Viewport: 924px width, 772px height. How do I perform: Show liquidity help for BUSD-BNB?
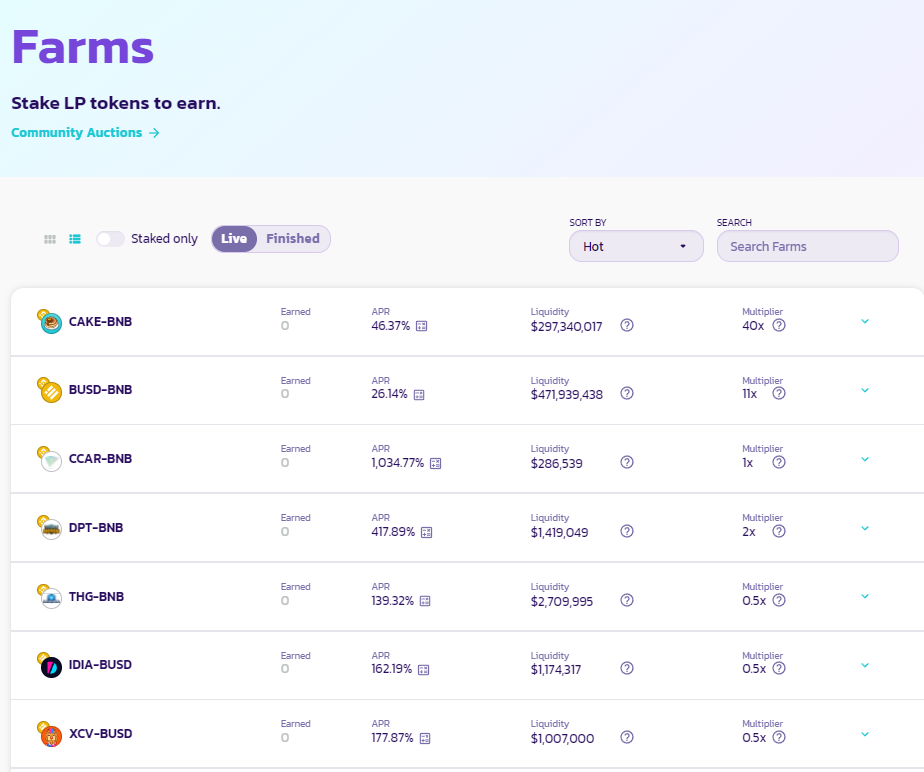(x=627, y=393)
